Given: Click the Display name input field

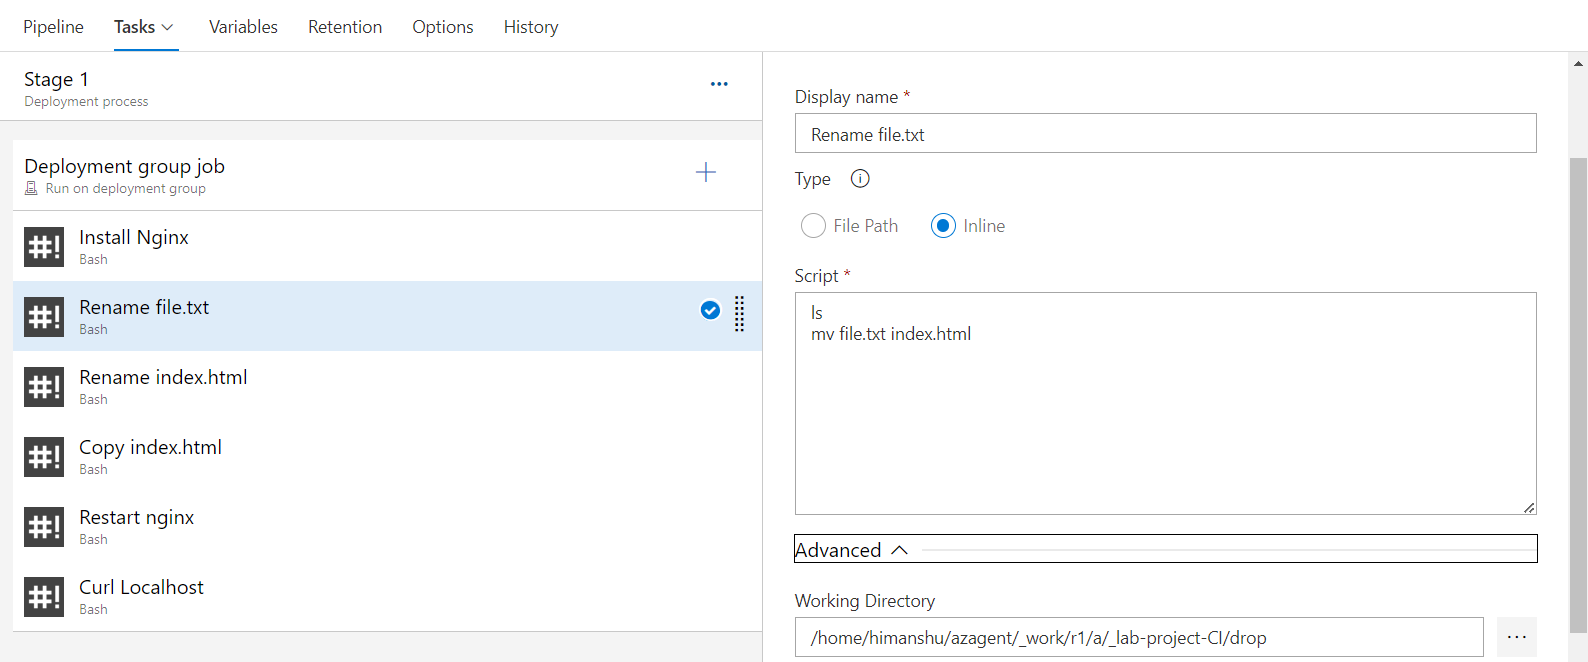Looking at the screenshot, I should (1165, 134).
